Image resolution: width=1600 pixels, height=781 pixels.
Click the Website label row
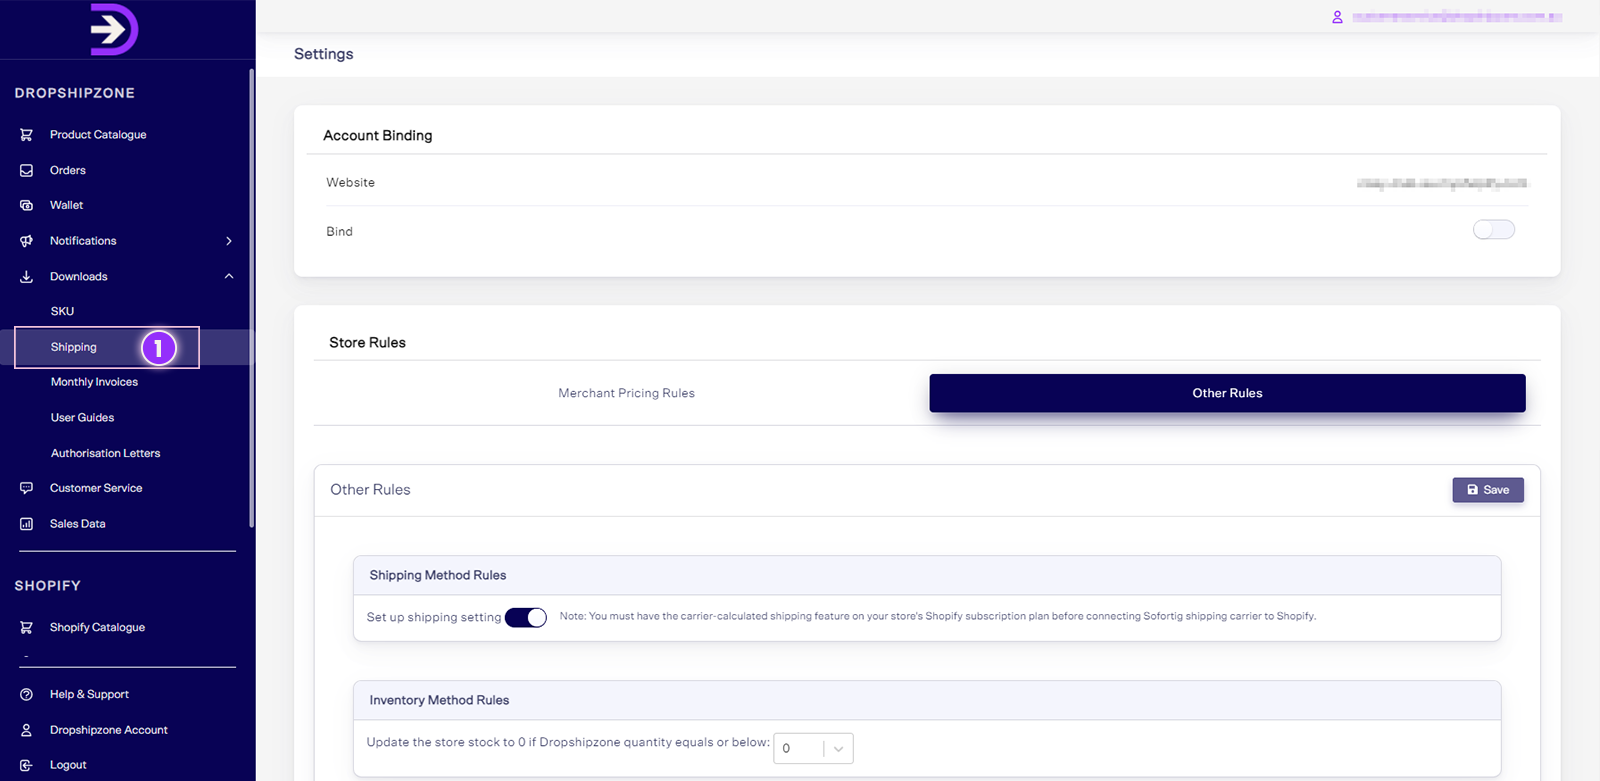(x=926, y=183)
